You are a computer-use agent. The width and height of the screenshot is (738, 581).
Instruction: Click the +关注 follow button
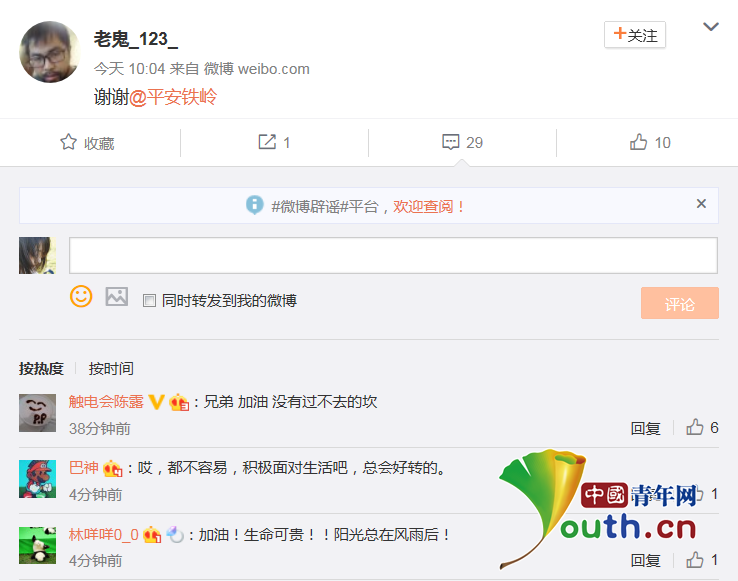tap(635, 35)
